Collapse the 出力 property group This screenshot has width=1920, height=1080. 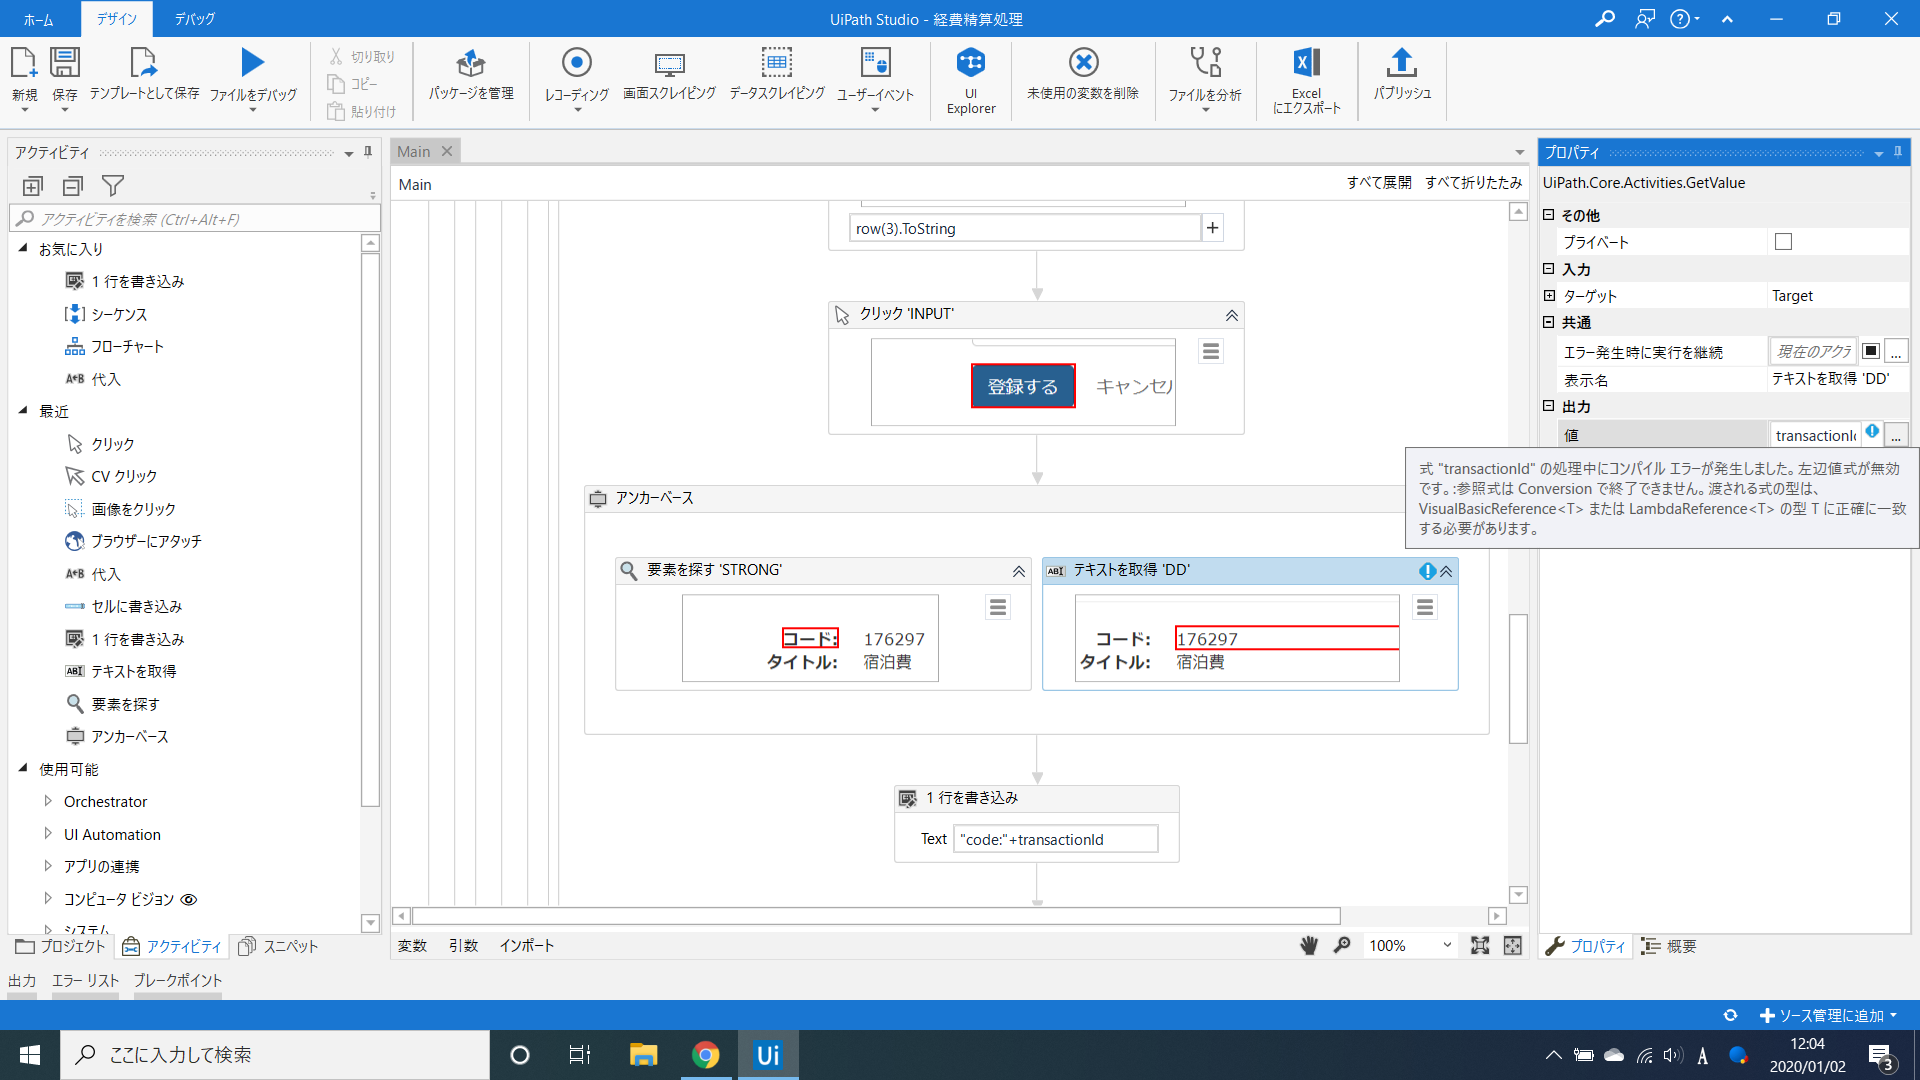[1549, 406]
